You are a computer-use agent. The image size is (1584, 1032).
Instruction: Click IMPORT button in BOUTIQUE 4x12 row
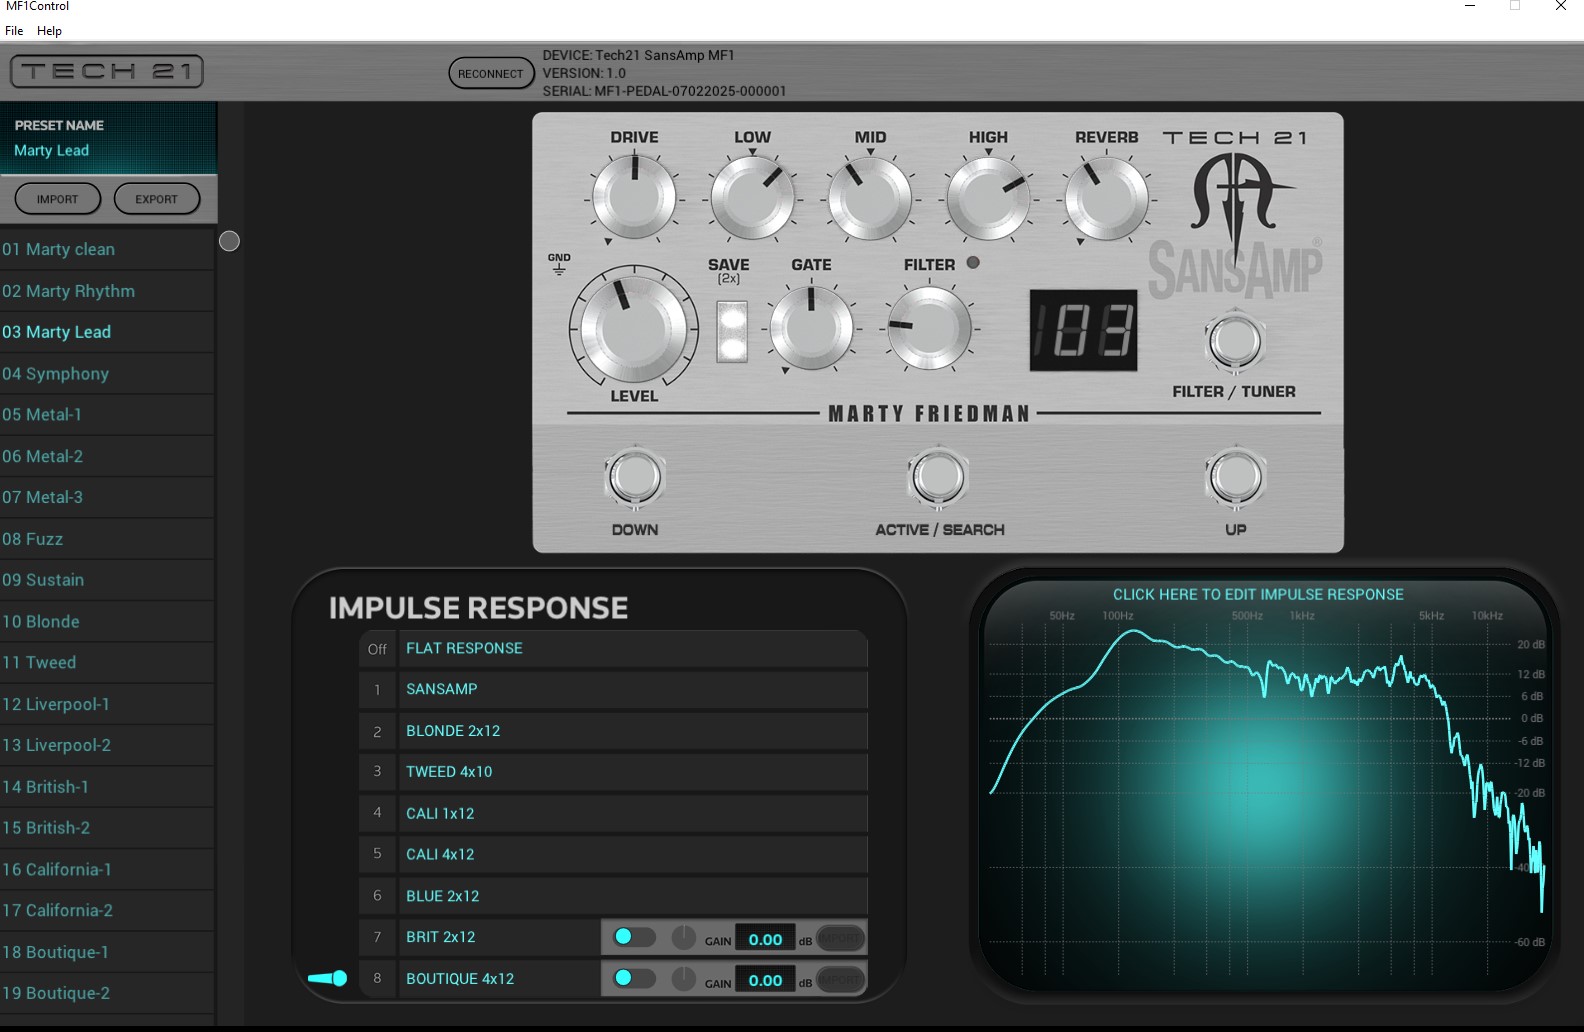pos(840,980)
